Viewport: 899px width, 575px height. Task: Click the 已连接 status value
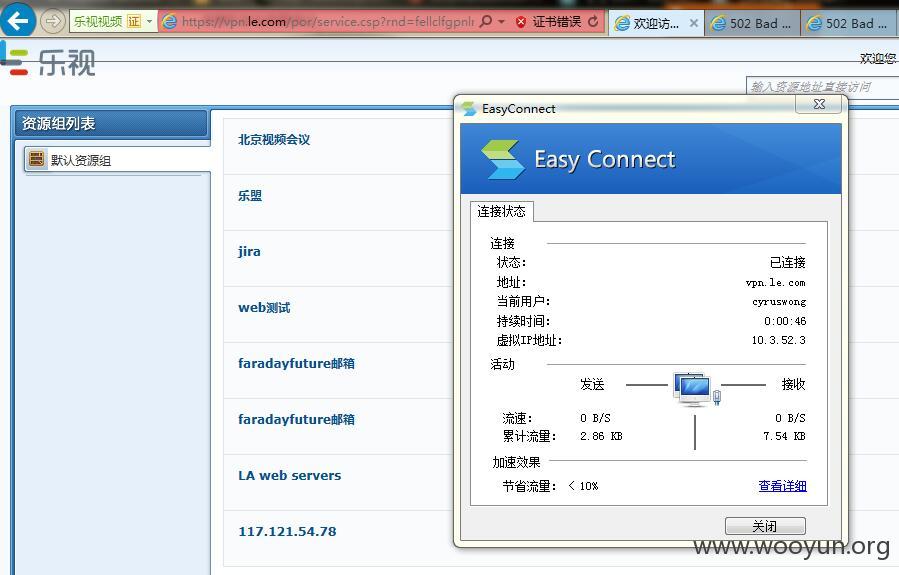(787, 262)
